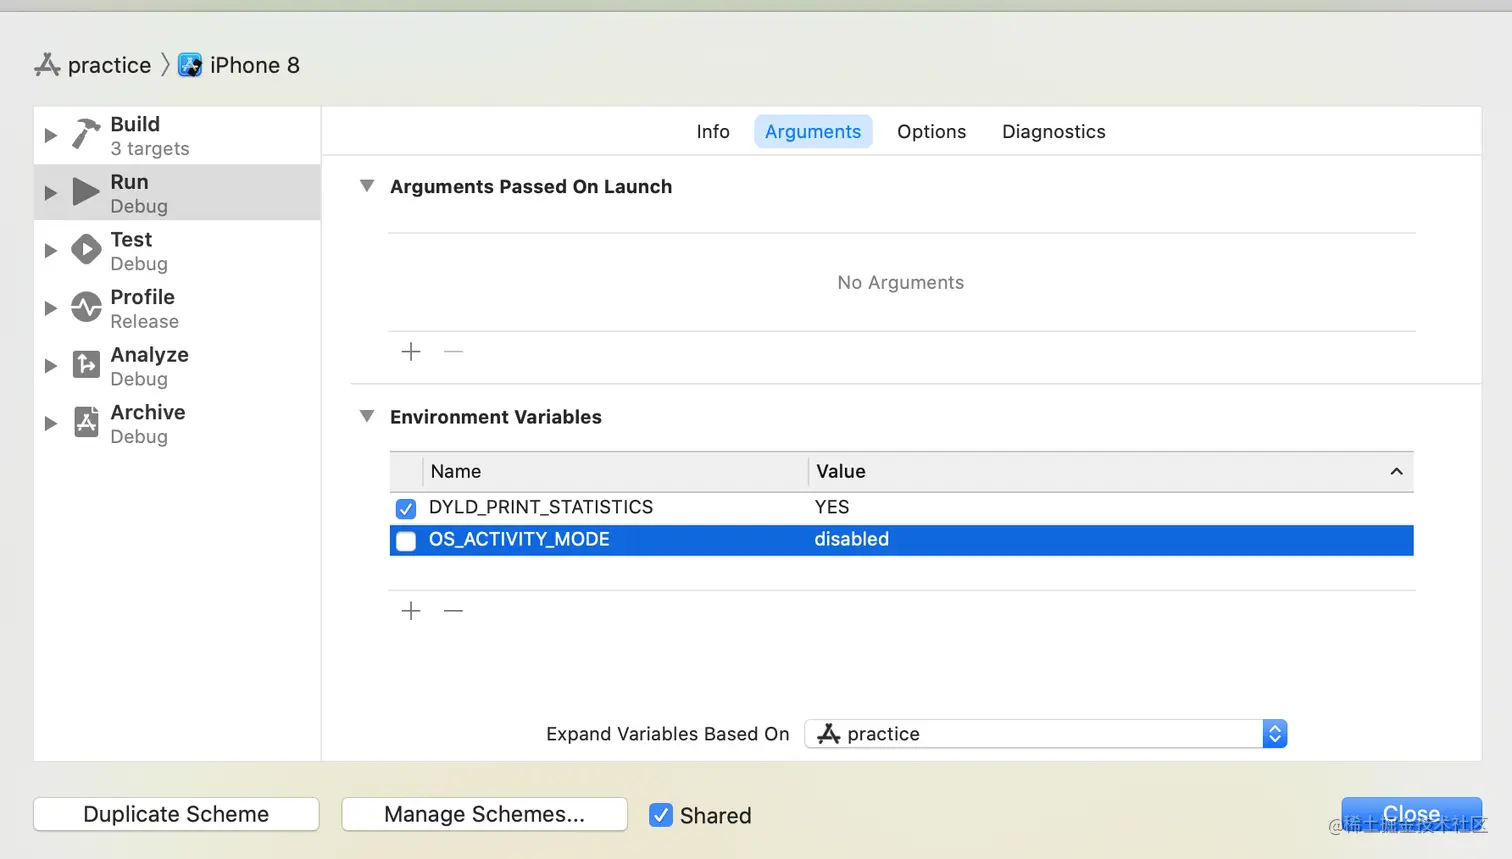Viewport: 1512px width, 859px height.
Task: Click the Archive icon in sidebar
Action: [86, 423]
